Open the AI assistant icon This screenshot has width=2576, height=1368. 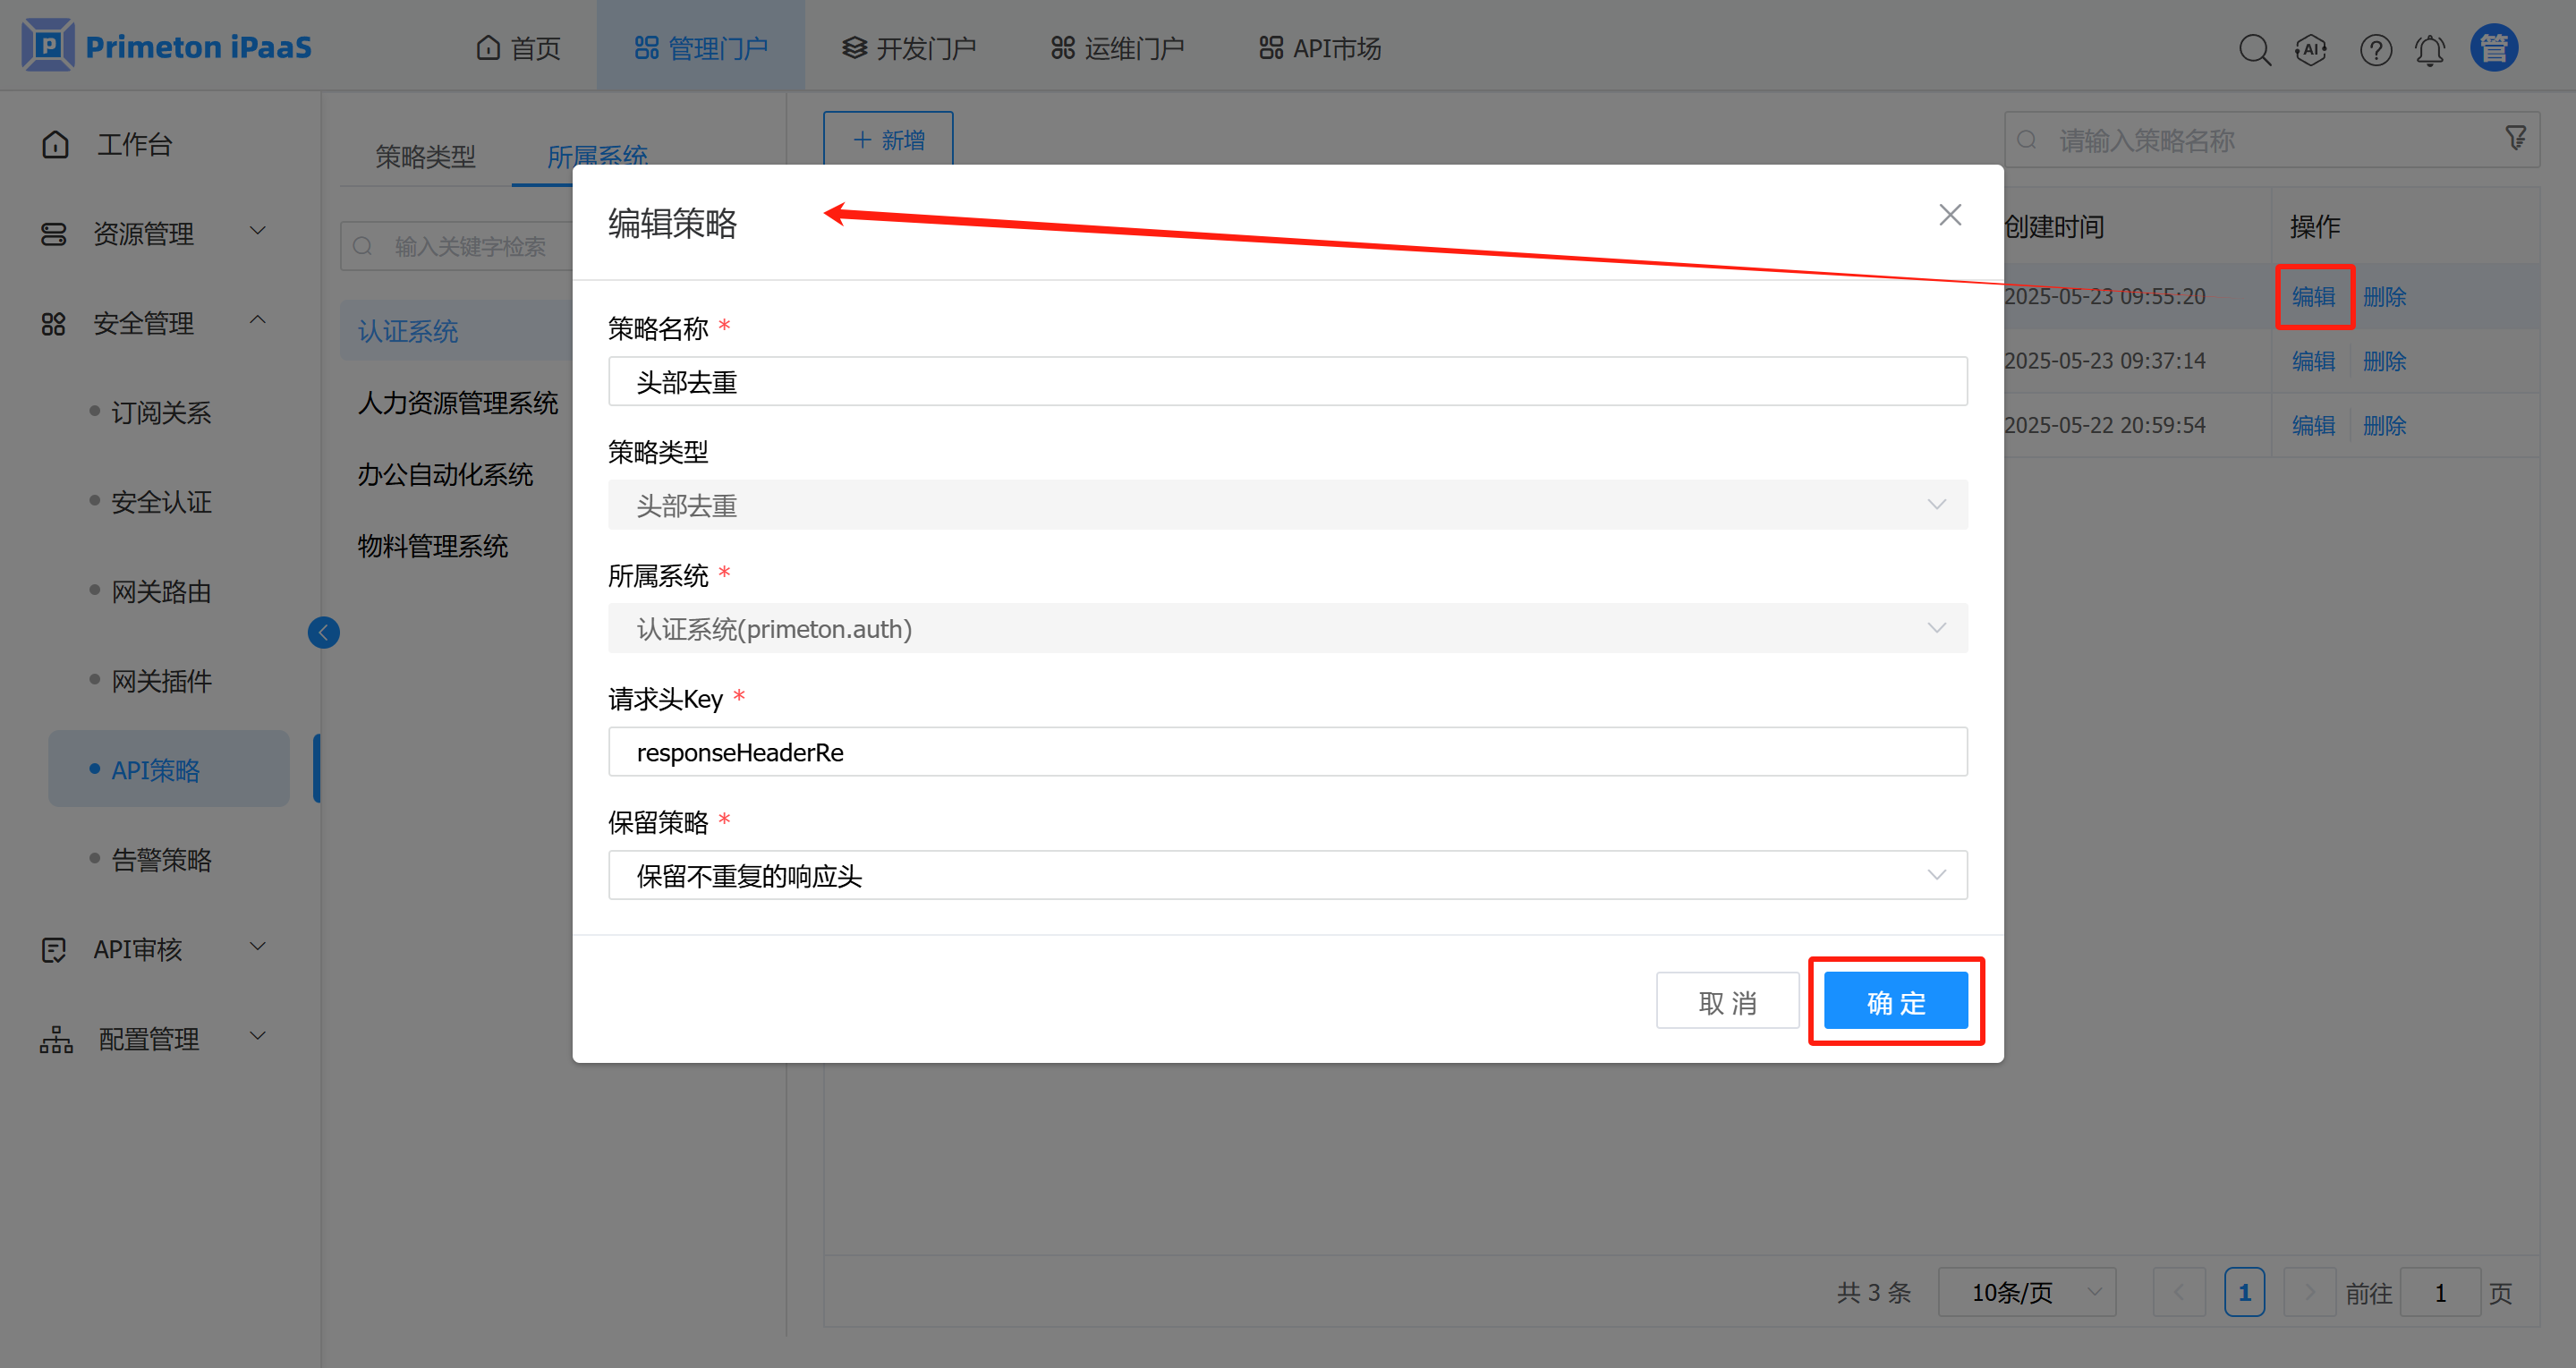(2311, 49)
